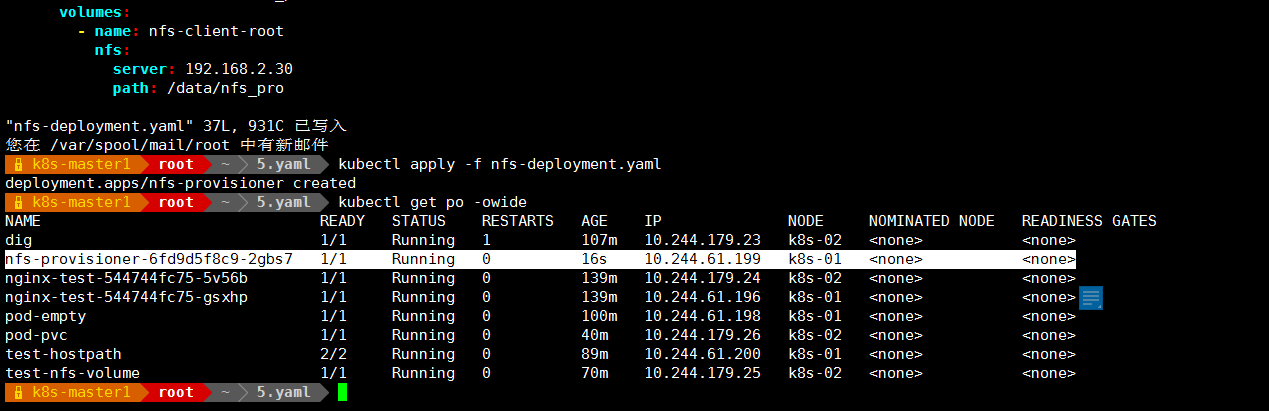Click the age value 100m

(599, 316)
